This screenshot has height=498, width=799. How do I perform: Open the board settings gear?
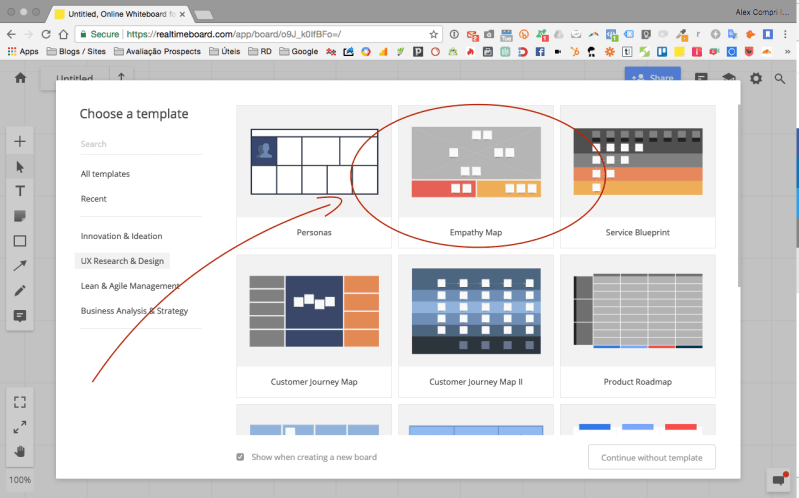756,78
